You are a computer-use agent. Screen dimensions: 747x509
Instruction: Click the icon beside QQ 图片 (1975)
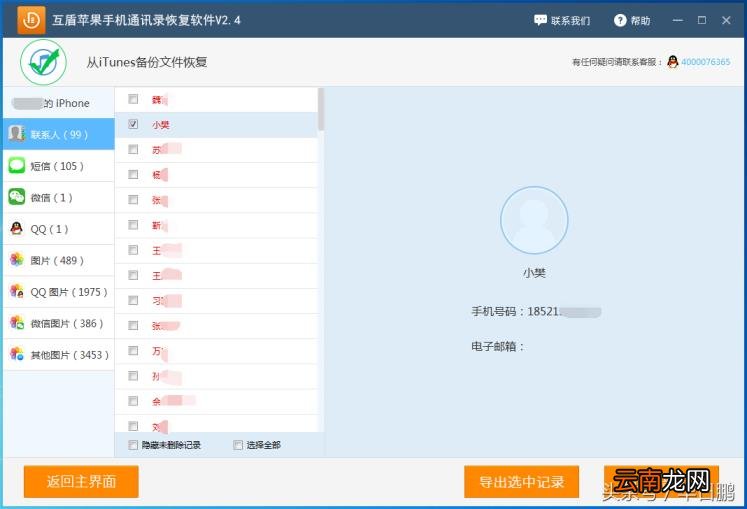(17, 291)
